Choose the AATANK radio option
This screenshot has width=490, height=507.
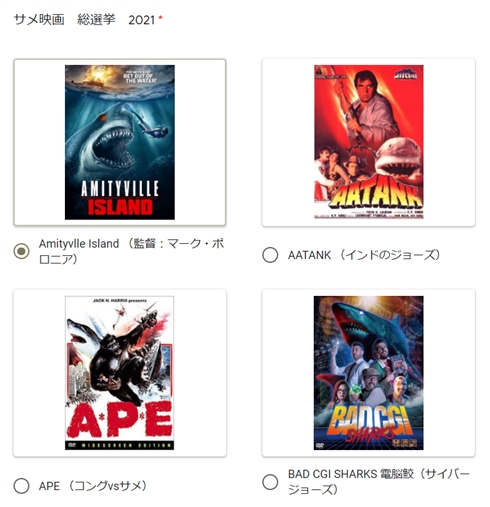270,255
